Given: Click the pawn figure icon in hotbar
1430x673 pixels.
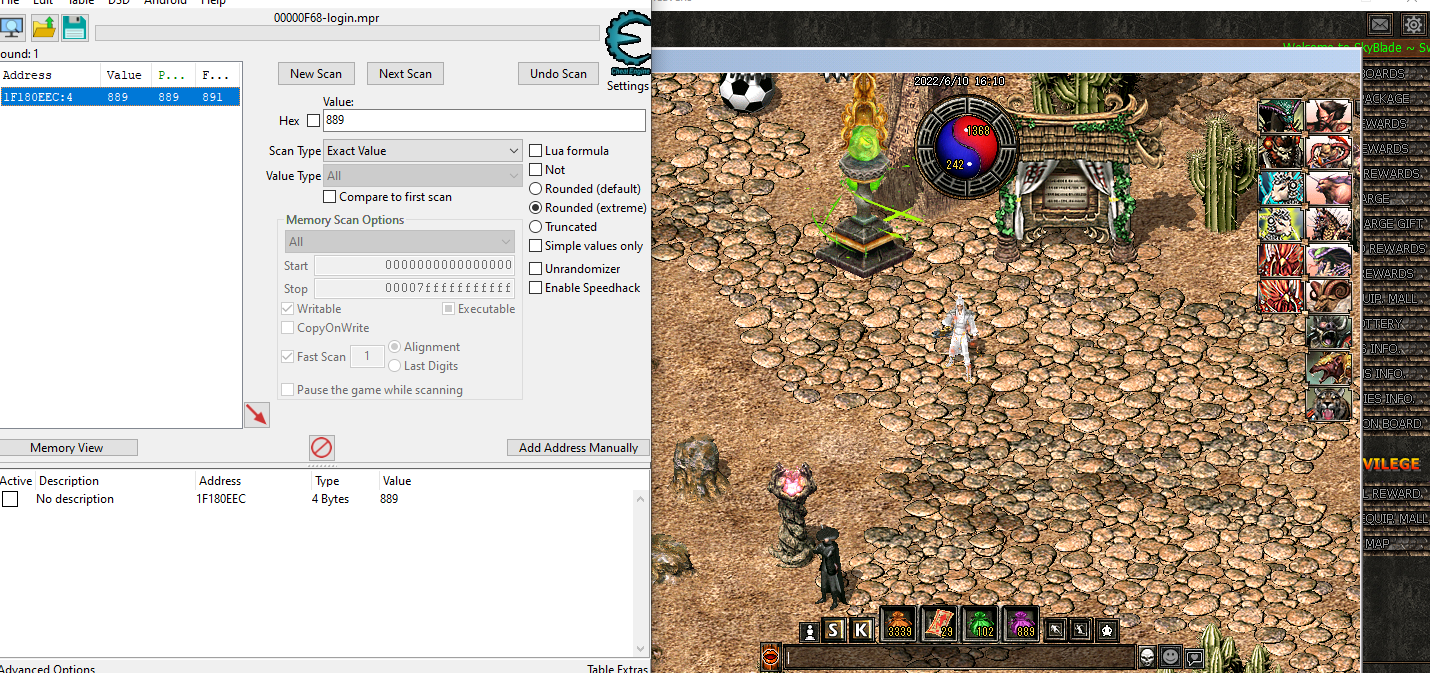Looking at the screenshot, I should pos(810,630).
